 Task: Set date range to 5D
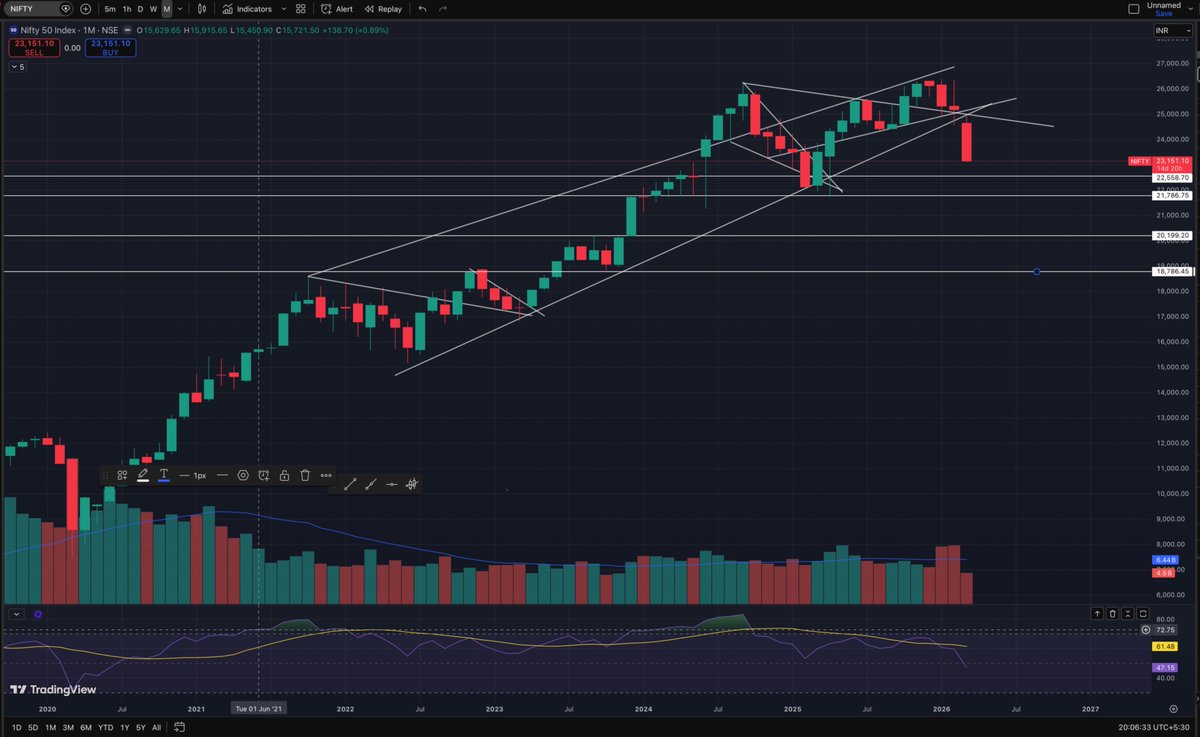click(x=33, y=727)
